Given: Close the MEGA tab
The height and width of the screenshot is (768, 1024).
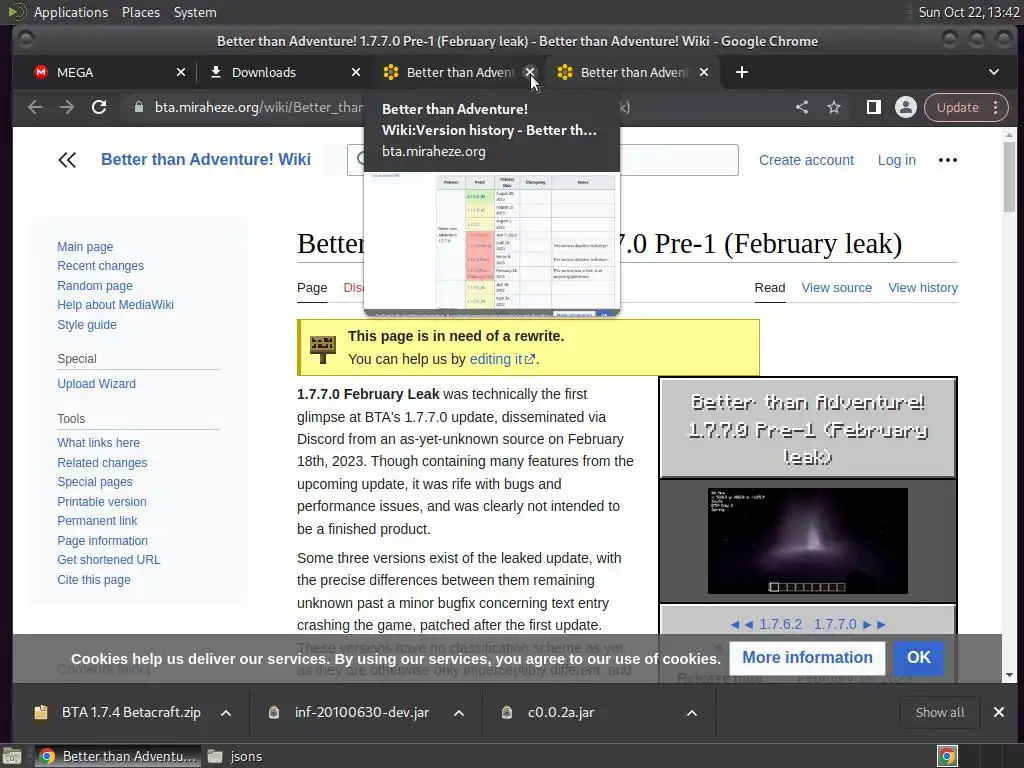Looking at the screenshot, I should point(181,72).
